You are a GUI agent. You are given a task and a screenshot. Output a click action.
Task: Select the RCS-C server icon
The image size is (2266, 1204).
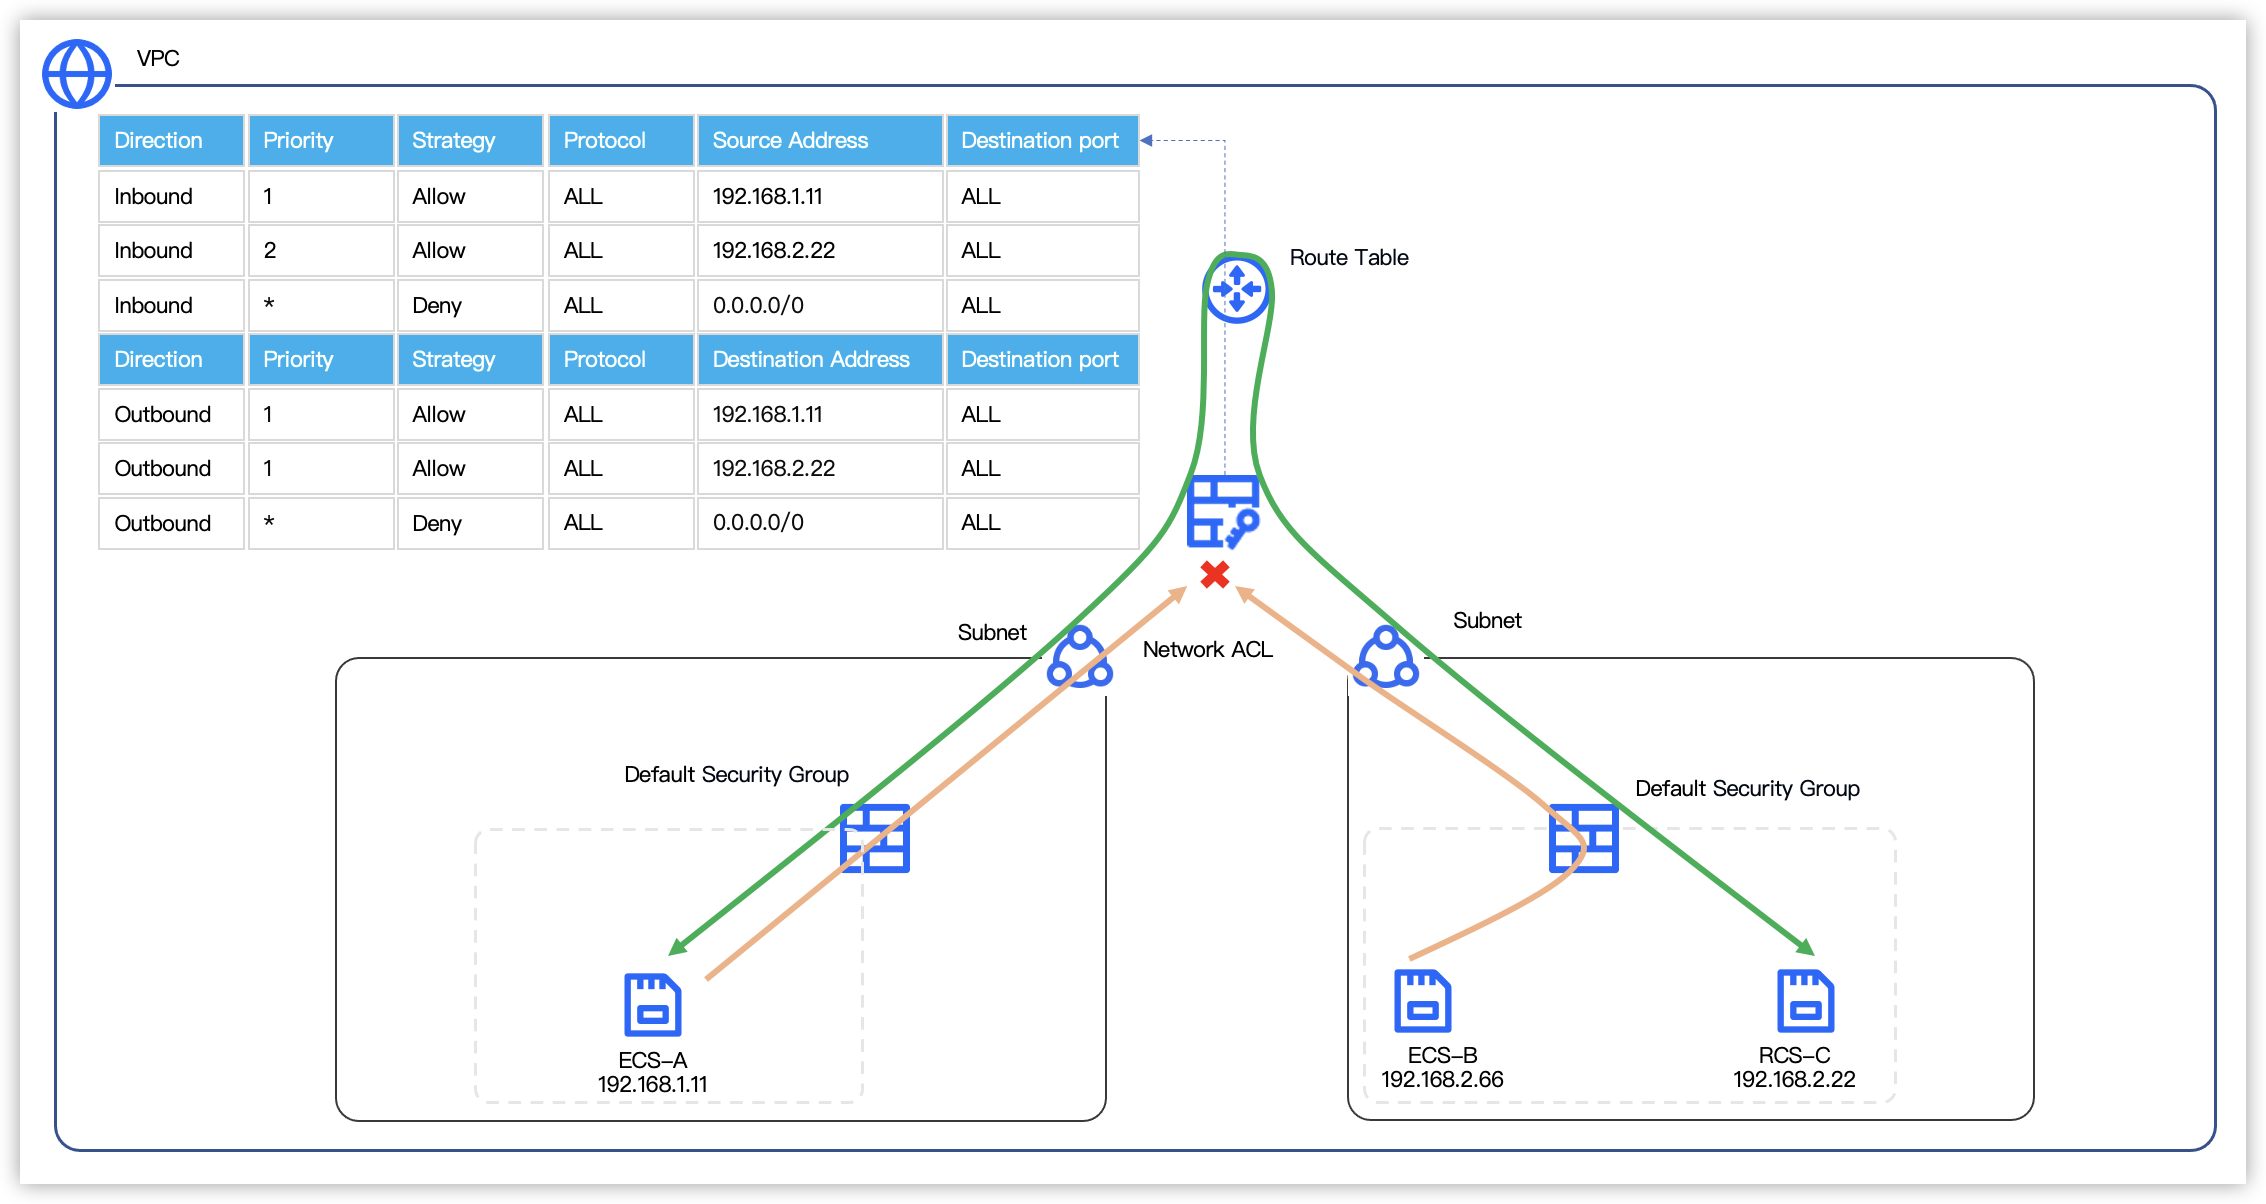(1805, 1000)
